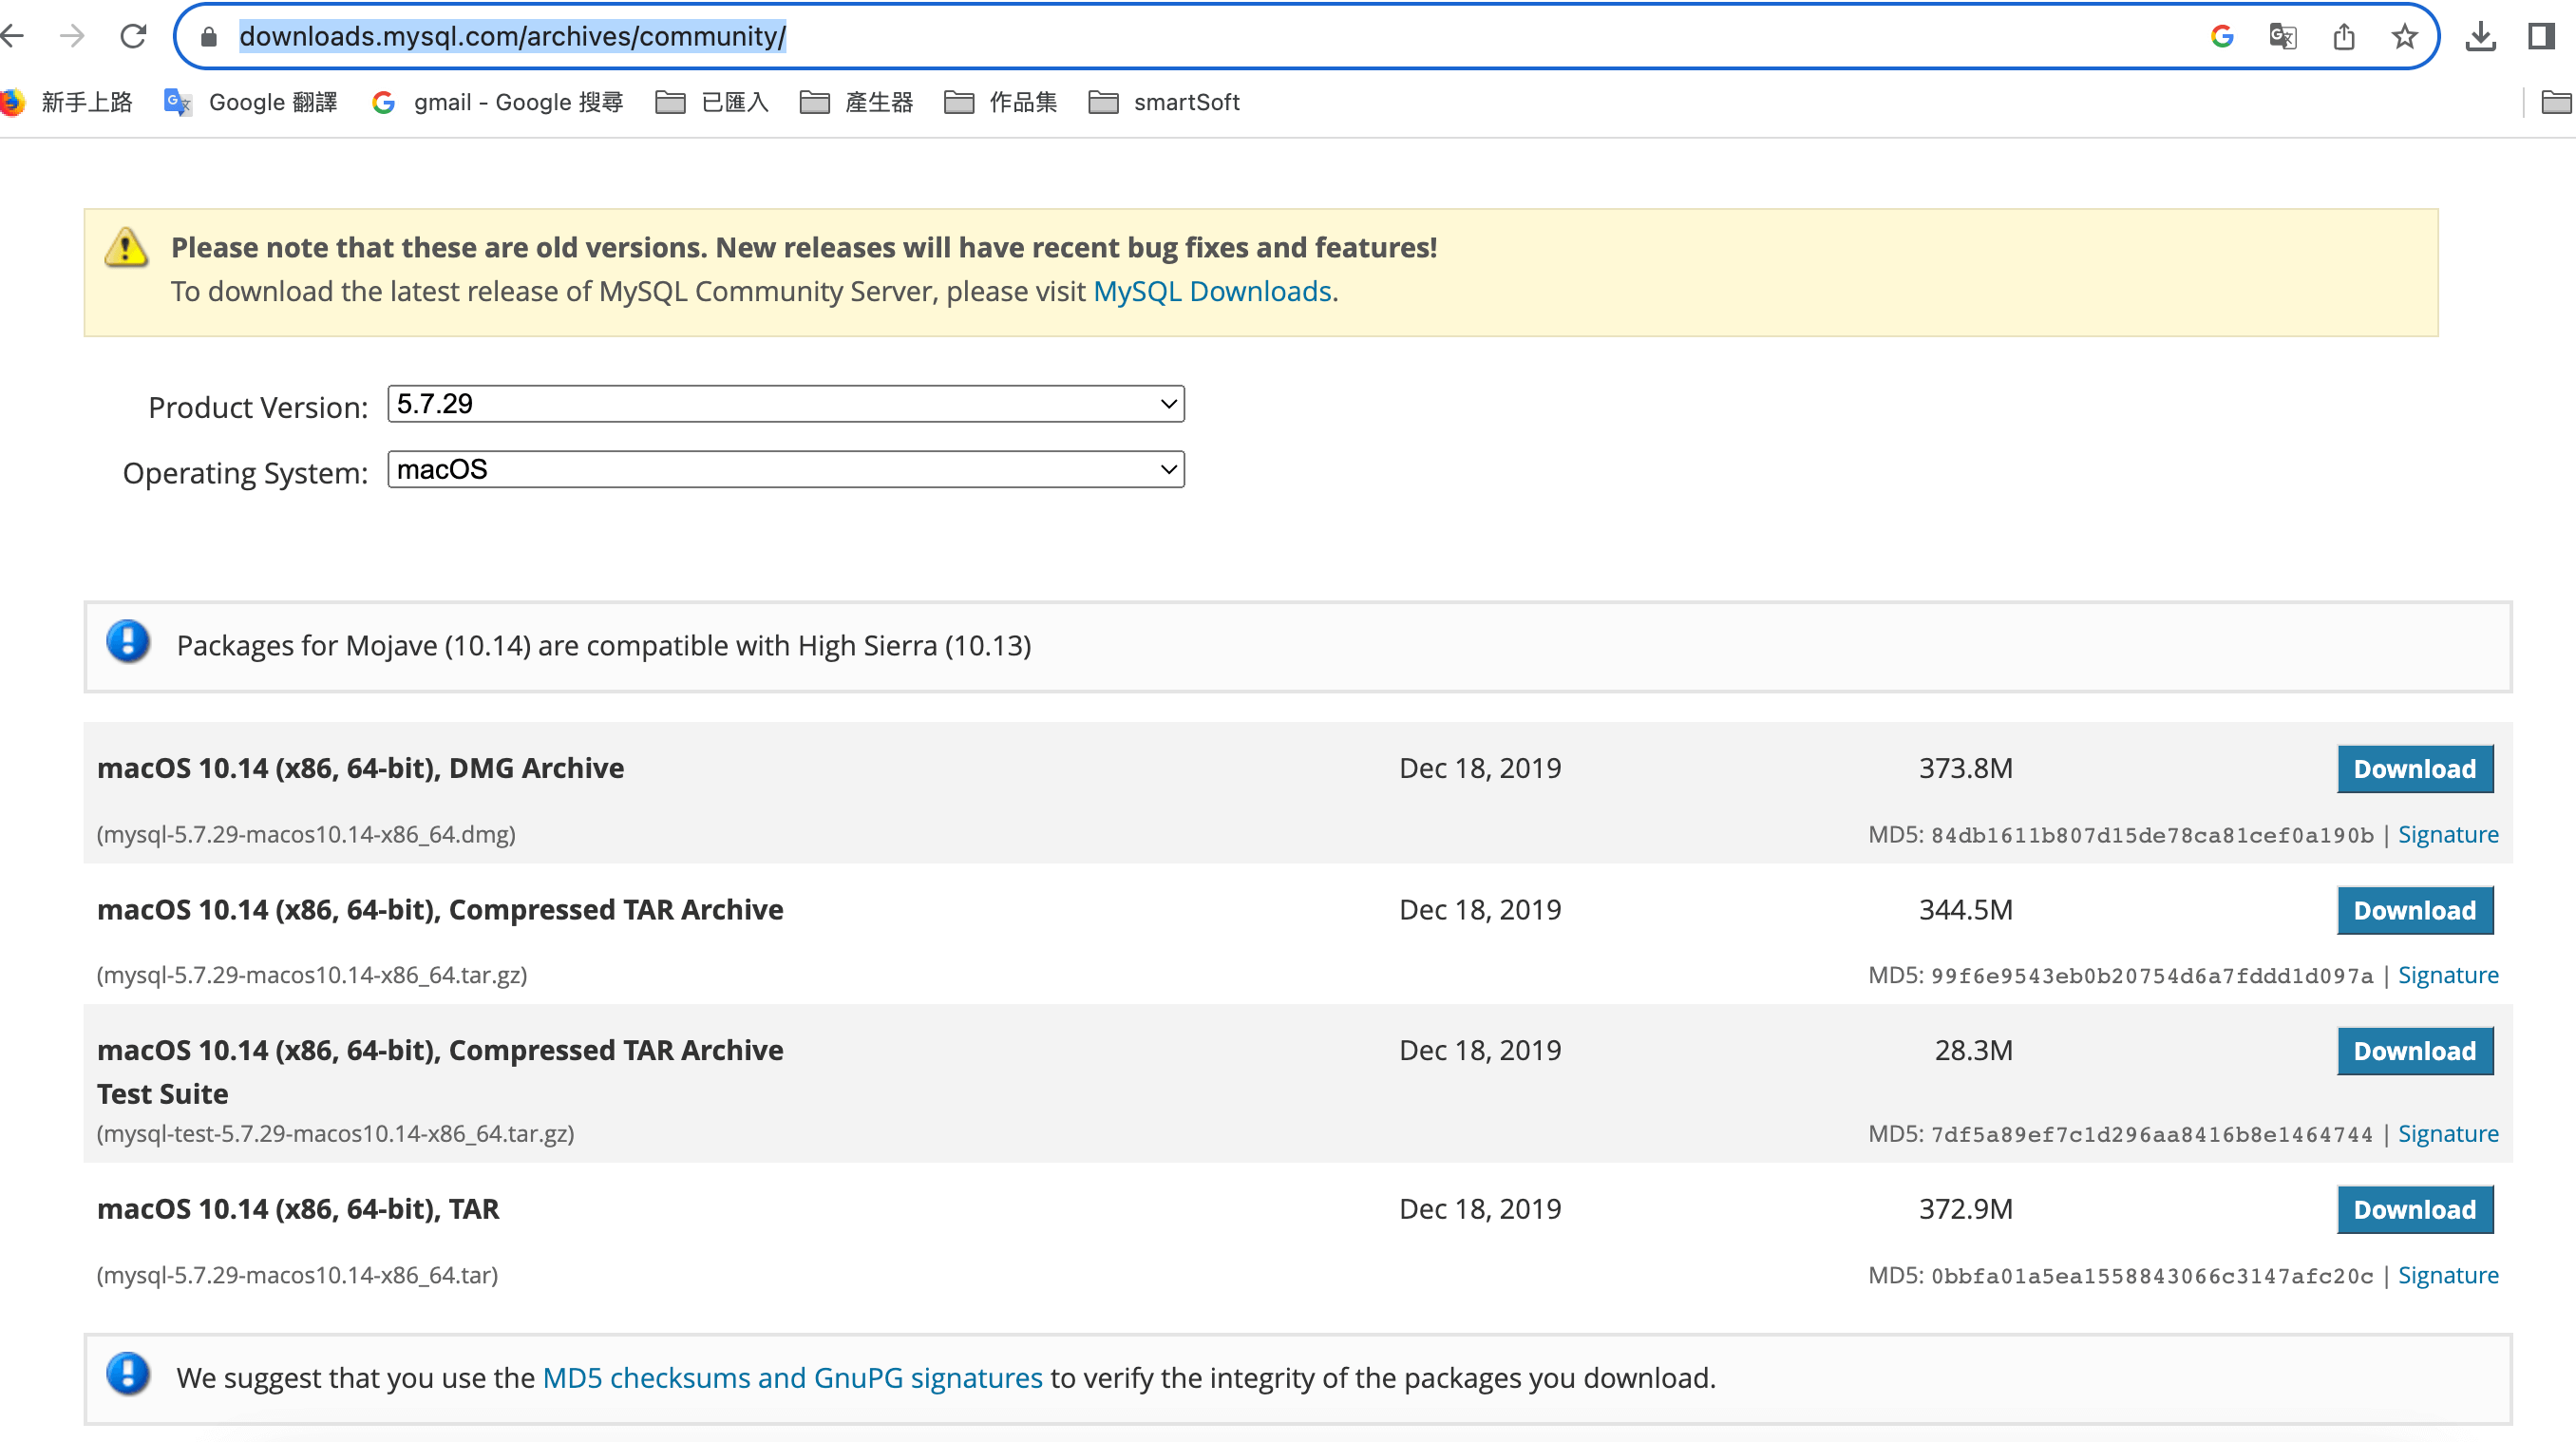Open the Operating System dropdown
Image resolution: width=2576 pixels, height=1442 pixels.
coord(785,470)
